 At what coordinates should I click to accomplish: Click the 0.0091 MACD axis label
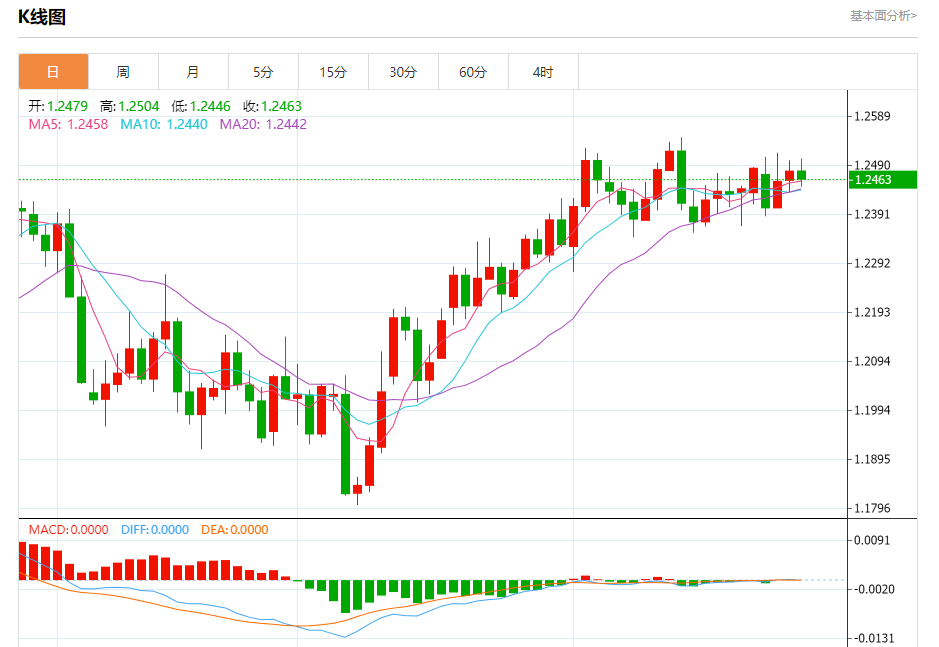pyautogui.click(x=872, y=540)
